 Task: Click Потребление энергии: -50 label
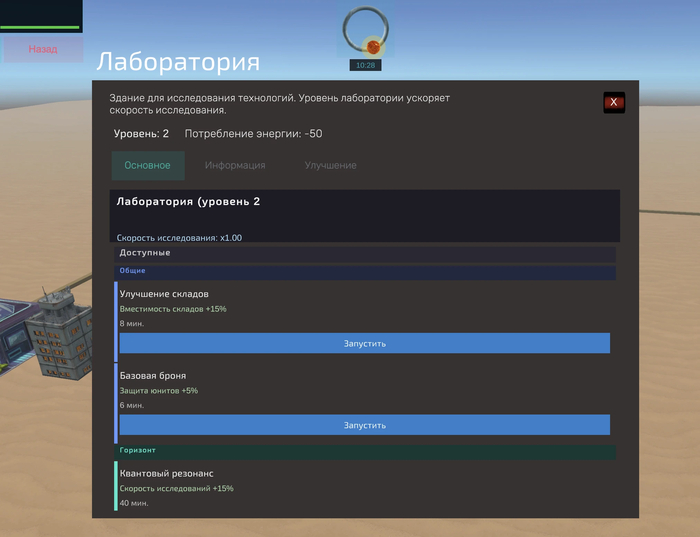click(253, 133)
